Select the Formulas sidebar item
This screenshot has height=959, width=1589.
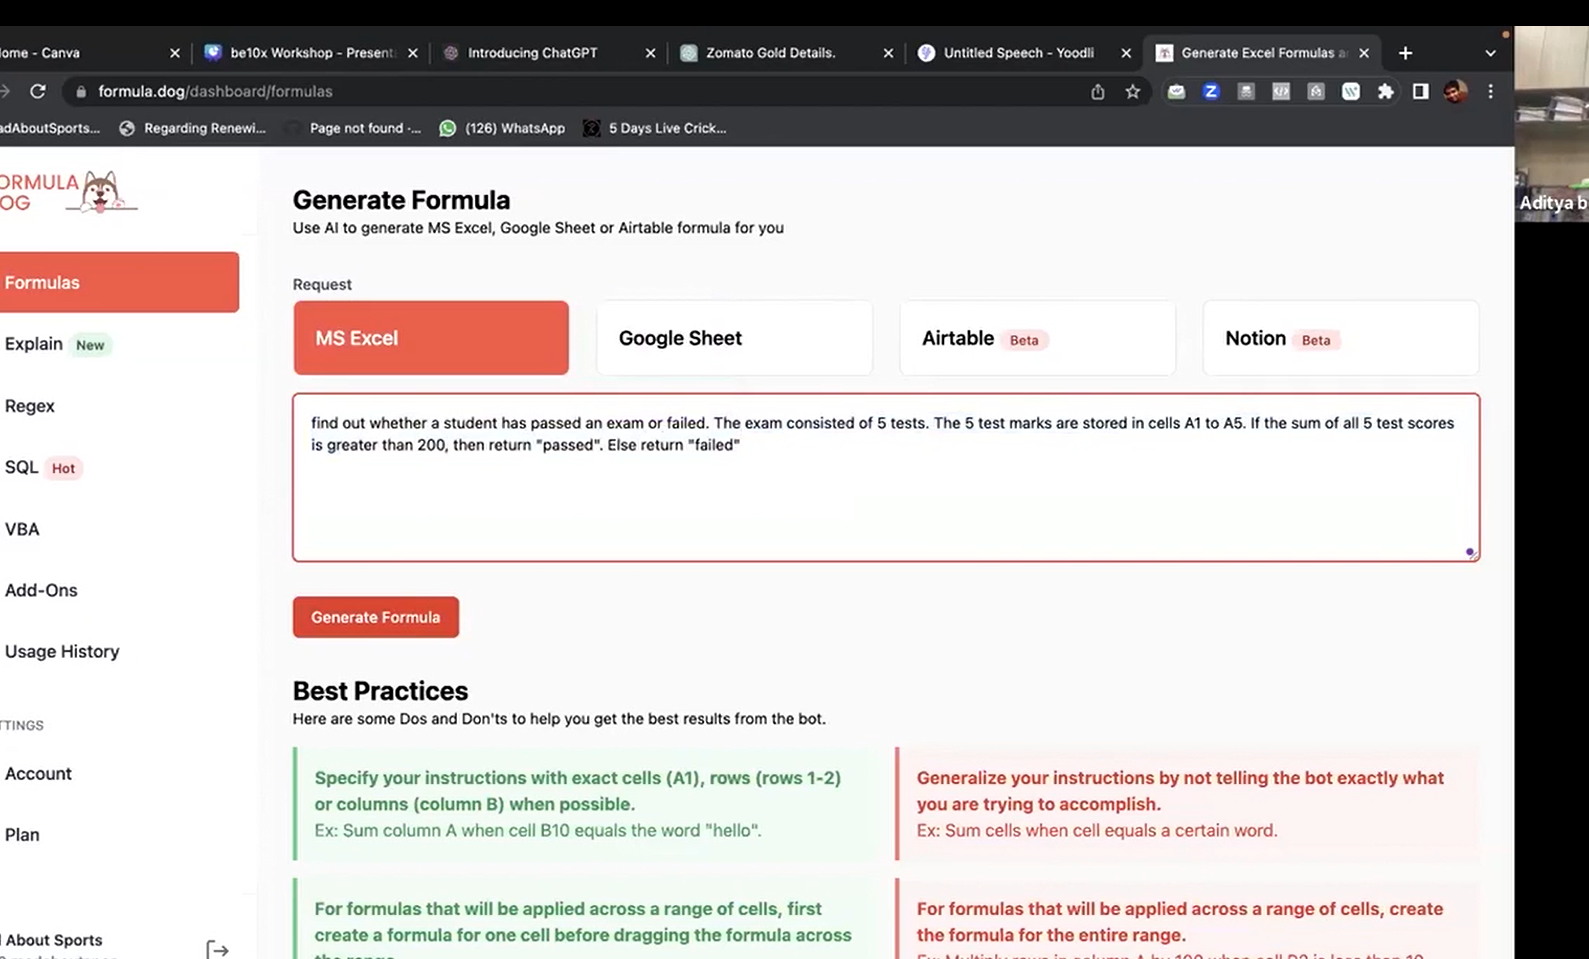(x=118, y=282)
